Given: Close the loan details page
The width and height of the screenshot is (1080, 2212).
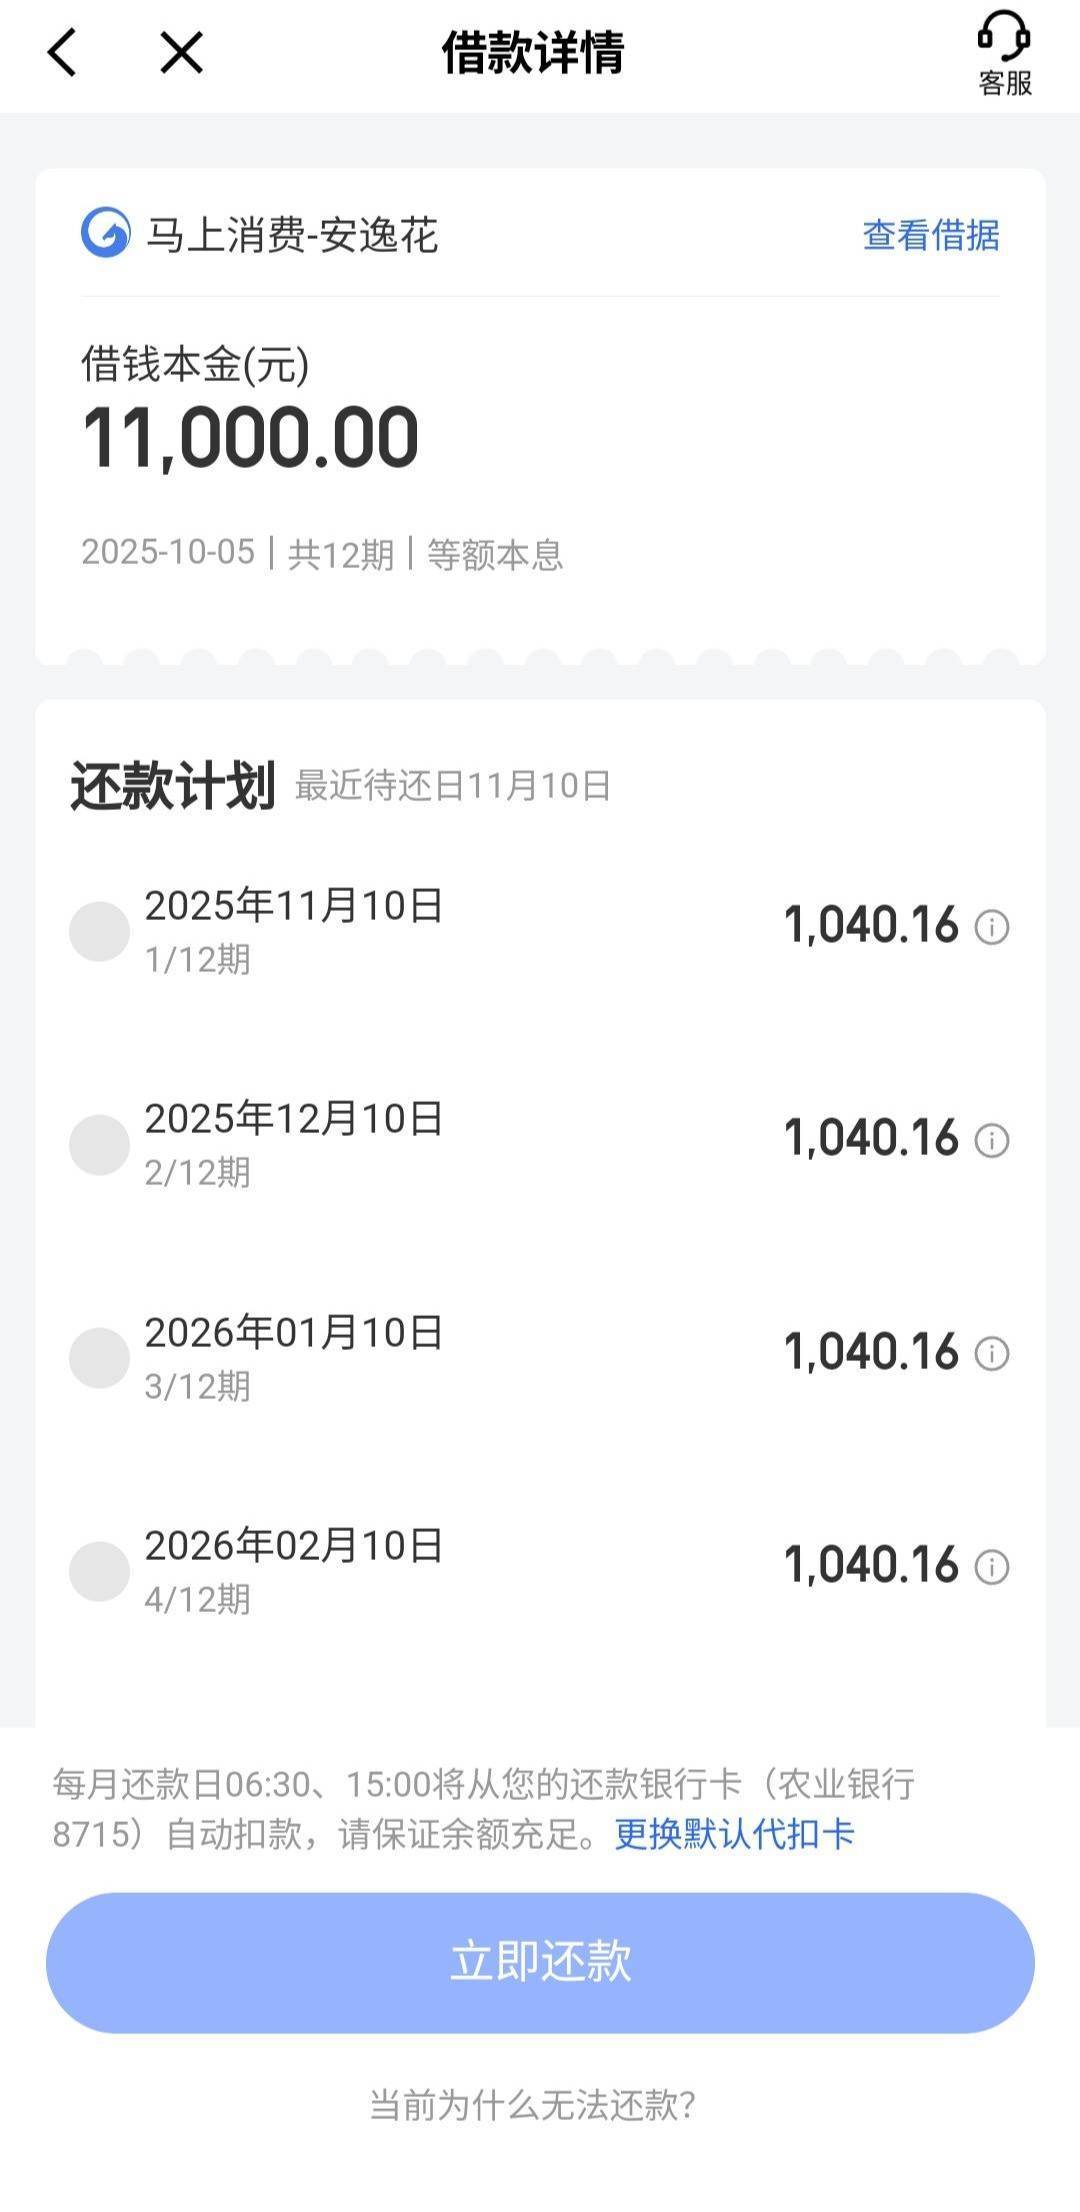Looking at the screenshot, I should click(x=181, y=52).
